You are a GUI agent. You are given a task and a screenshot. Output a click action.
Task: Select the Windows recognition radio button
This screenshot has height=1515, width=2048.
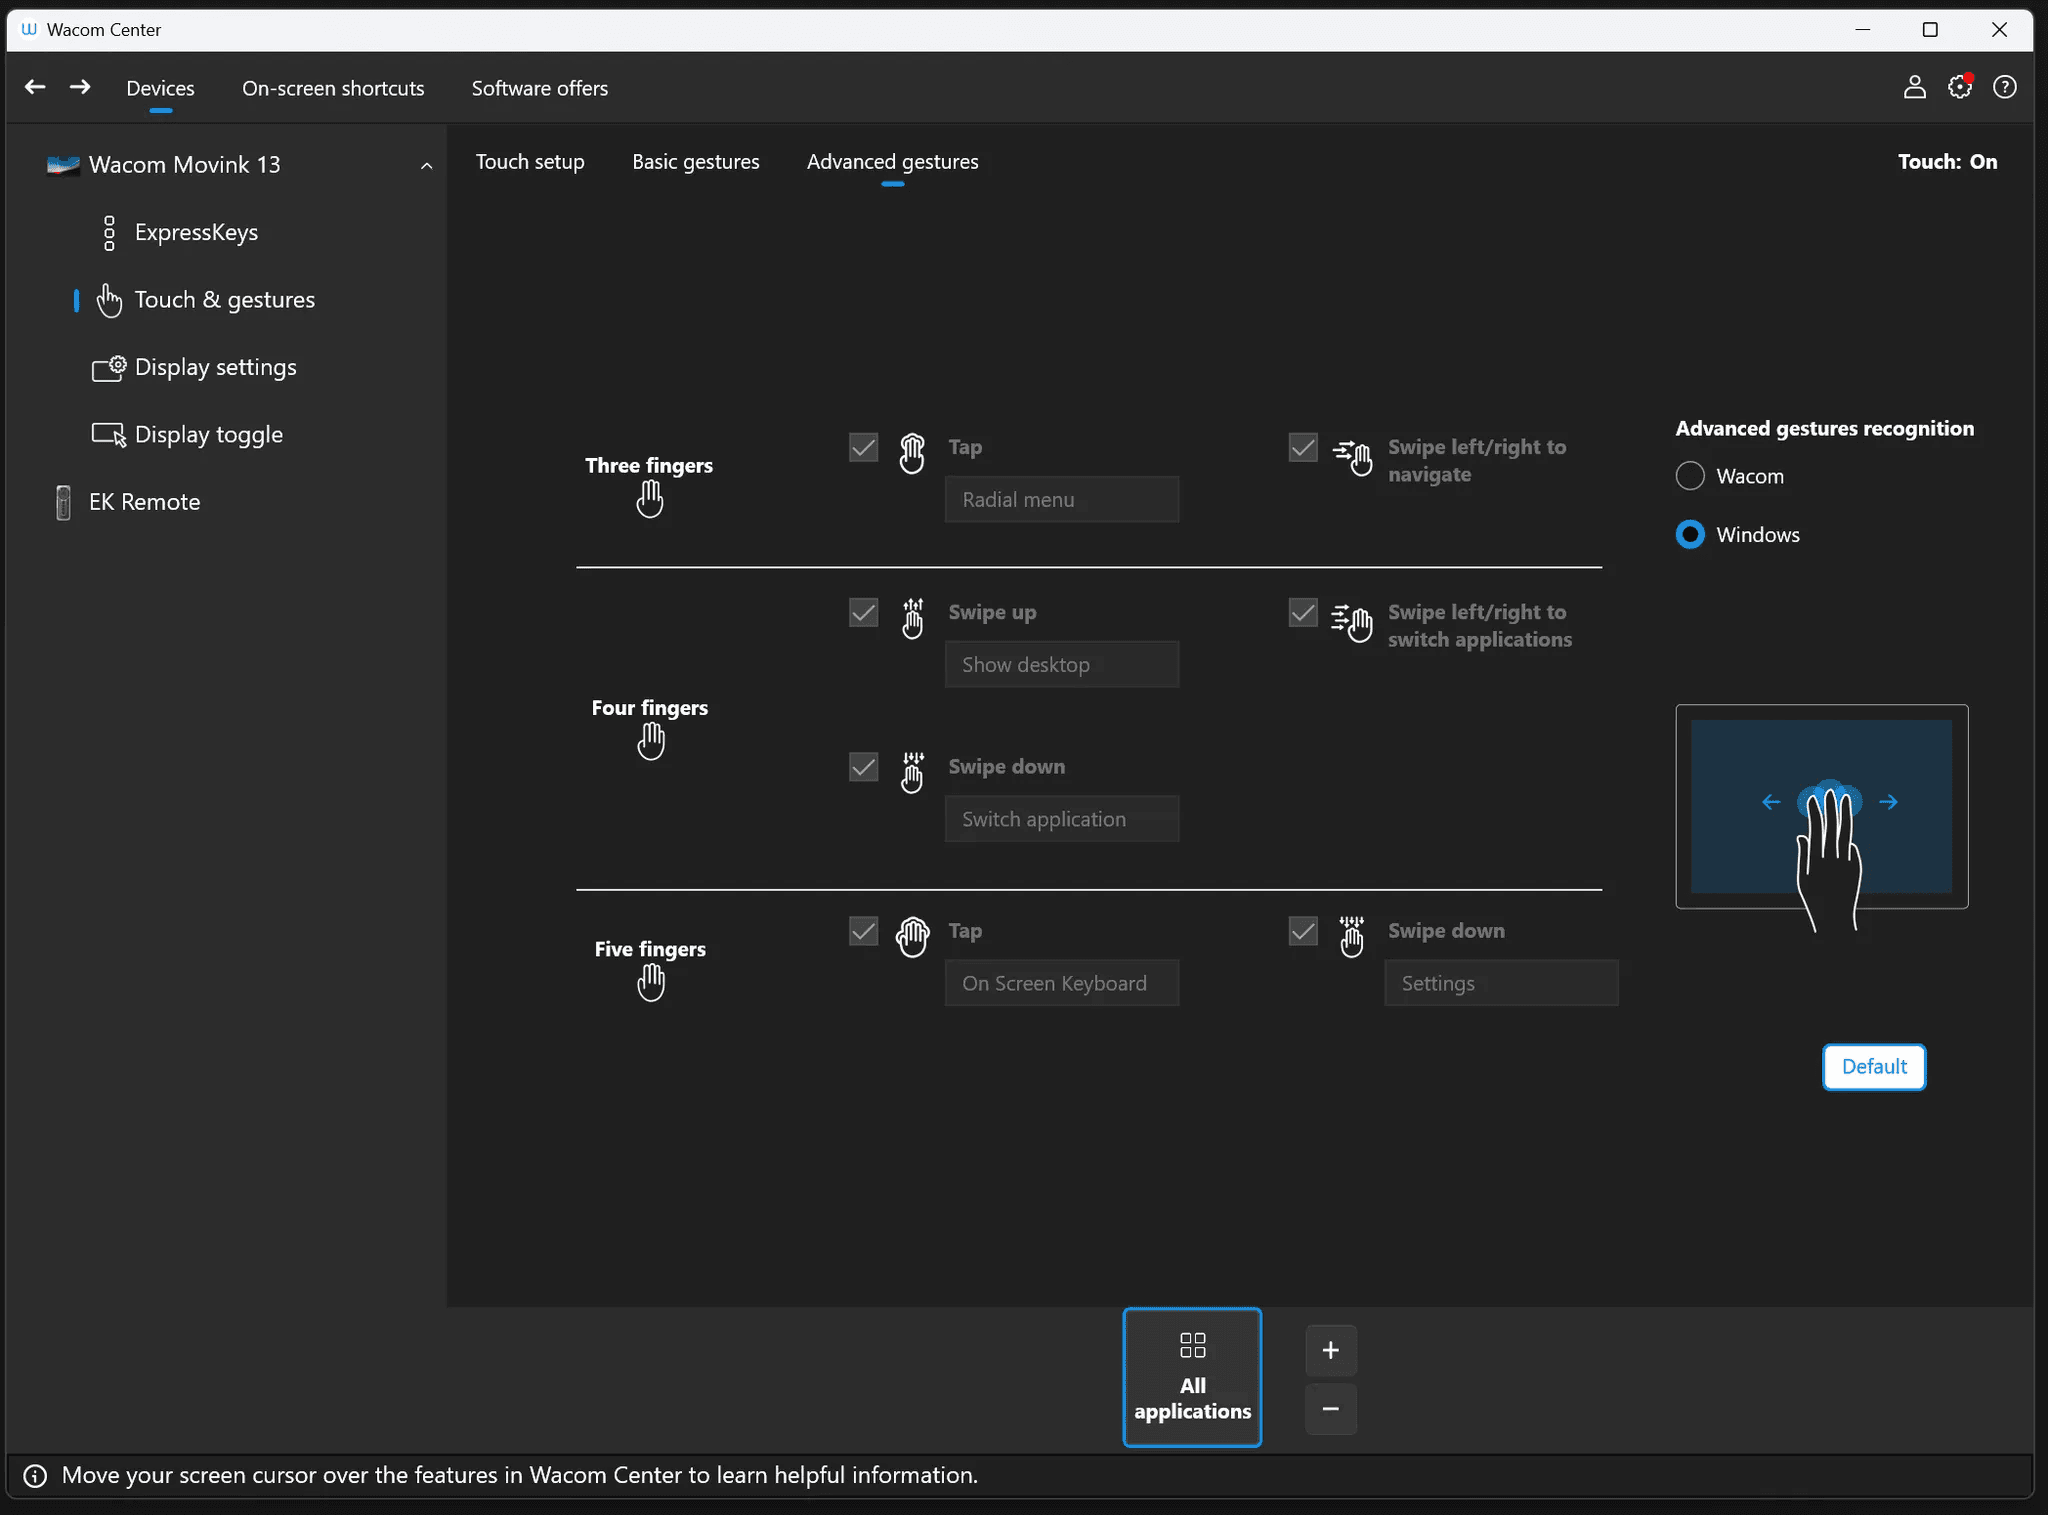pos(1690,535)
